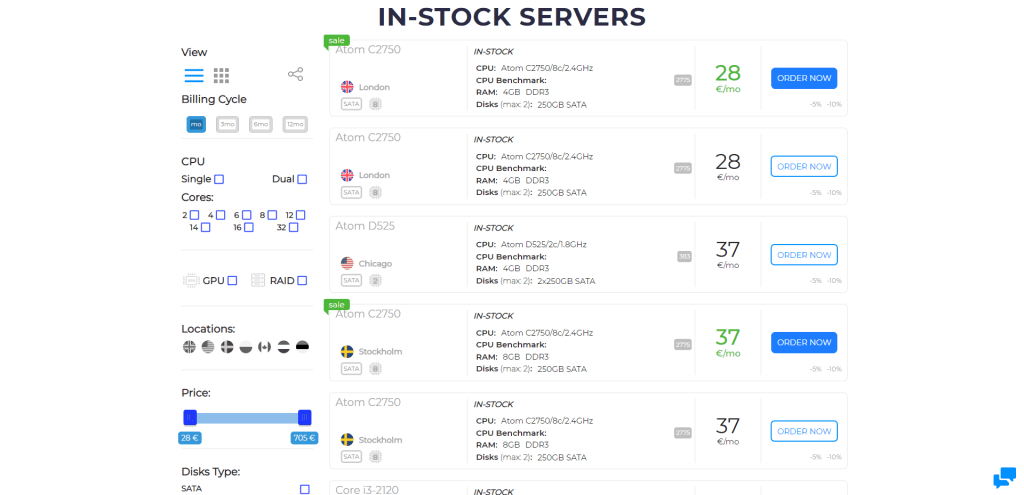Check the SATA disks type filter
Image resolution: width=1024 pixels, height=495 pixels.
[304, 489]
